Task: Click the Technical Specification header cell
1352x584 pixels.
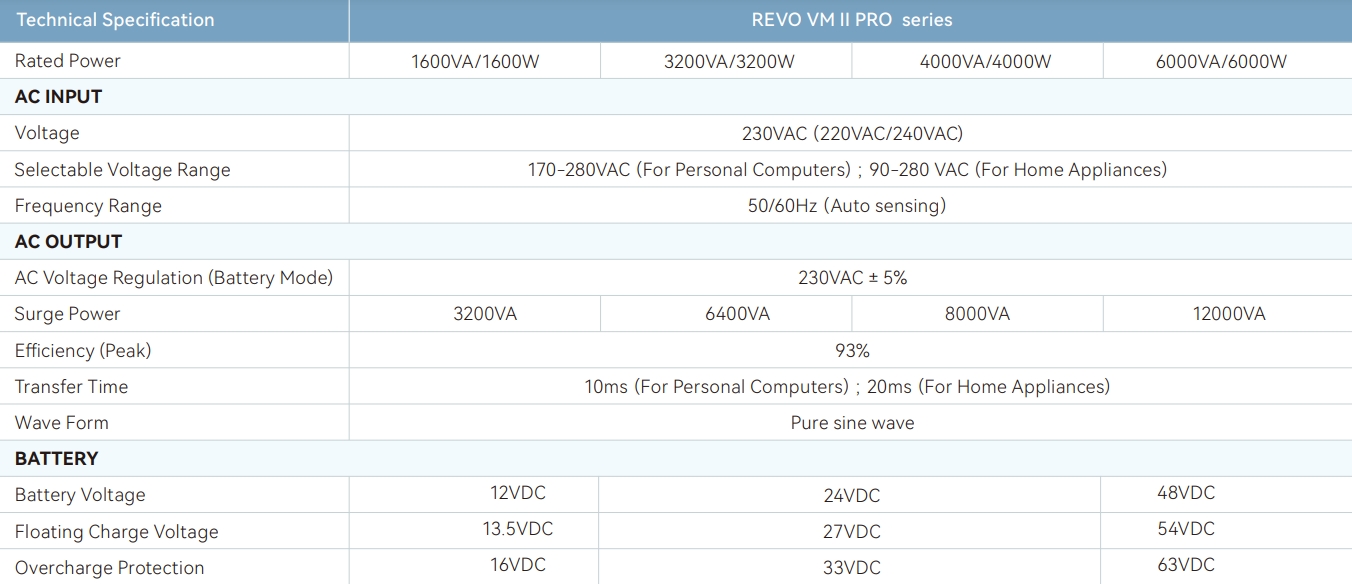Action: click(x=115, y=20)
